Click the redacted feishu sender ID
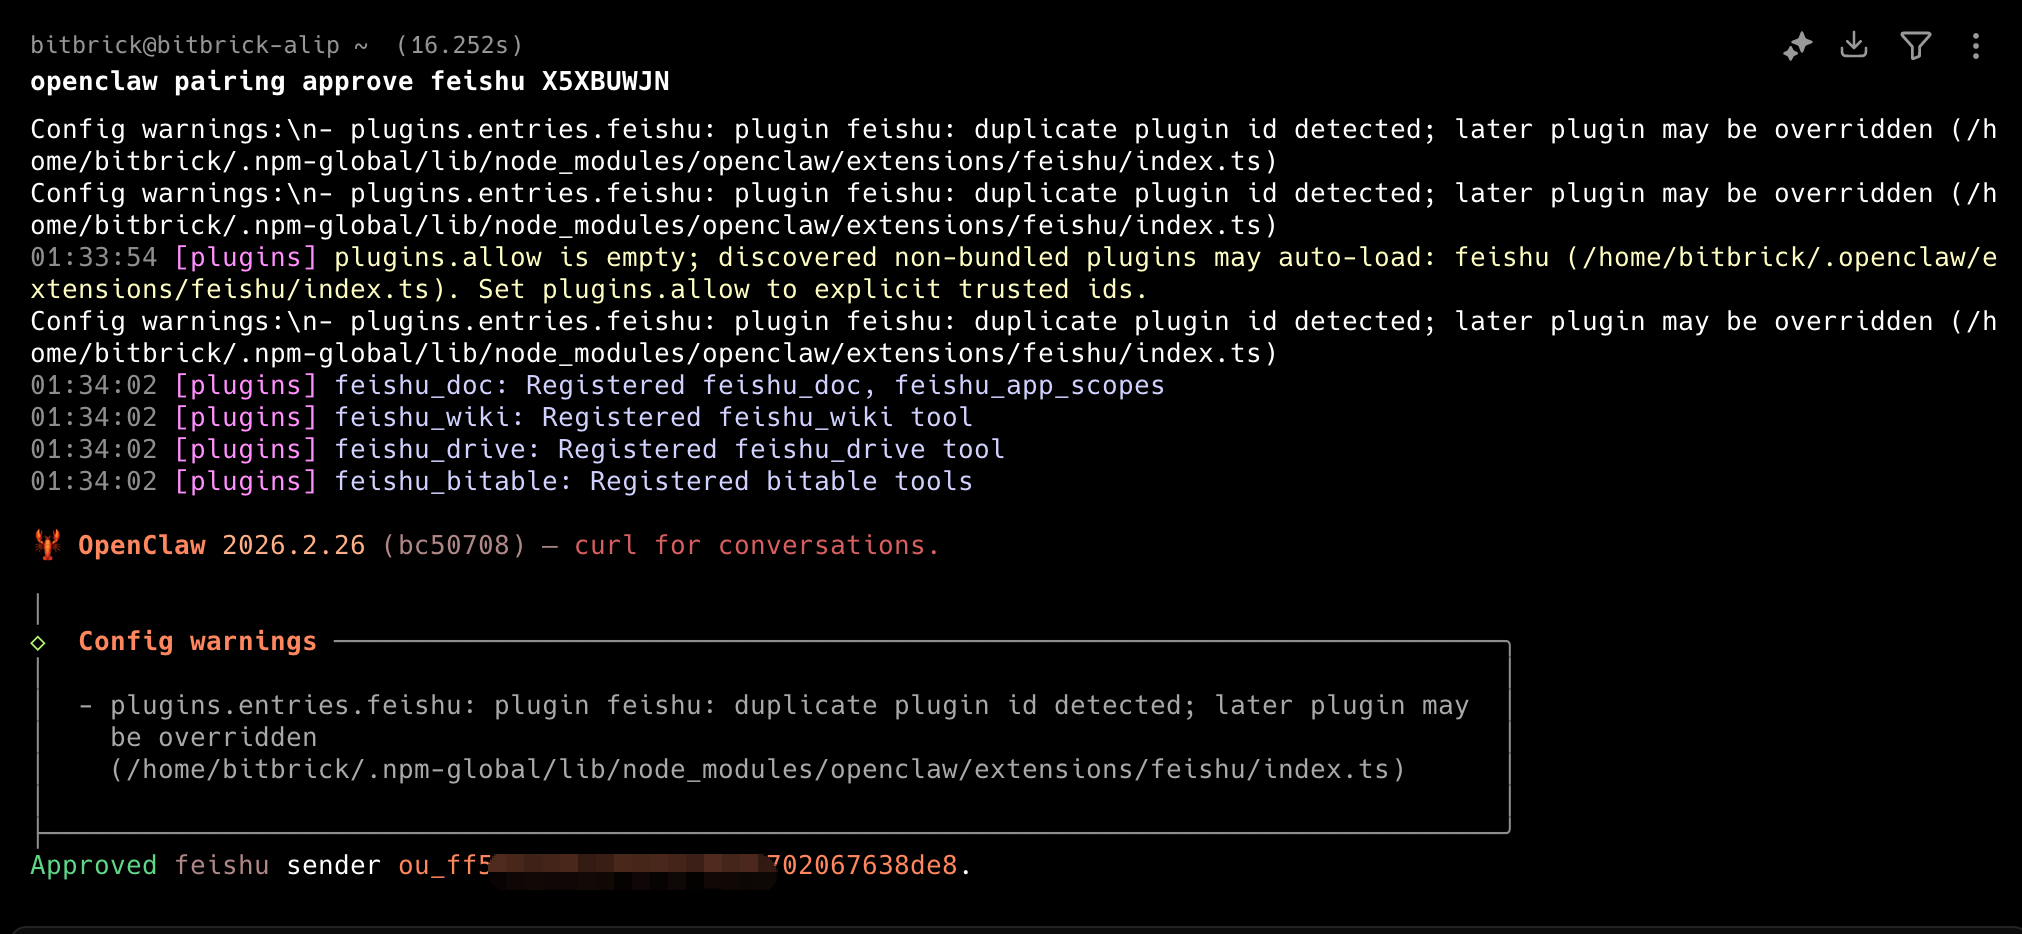 tap(678, 865)
